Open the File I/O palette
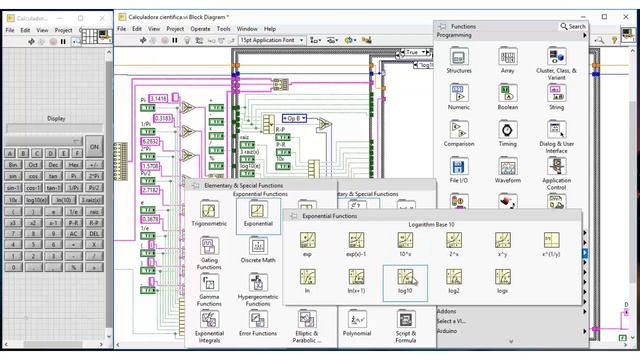Viewport: 640px width, 360px height. click(x=459, y=170)
